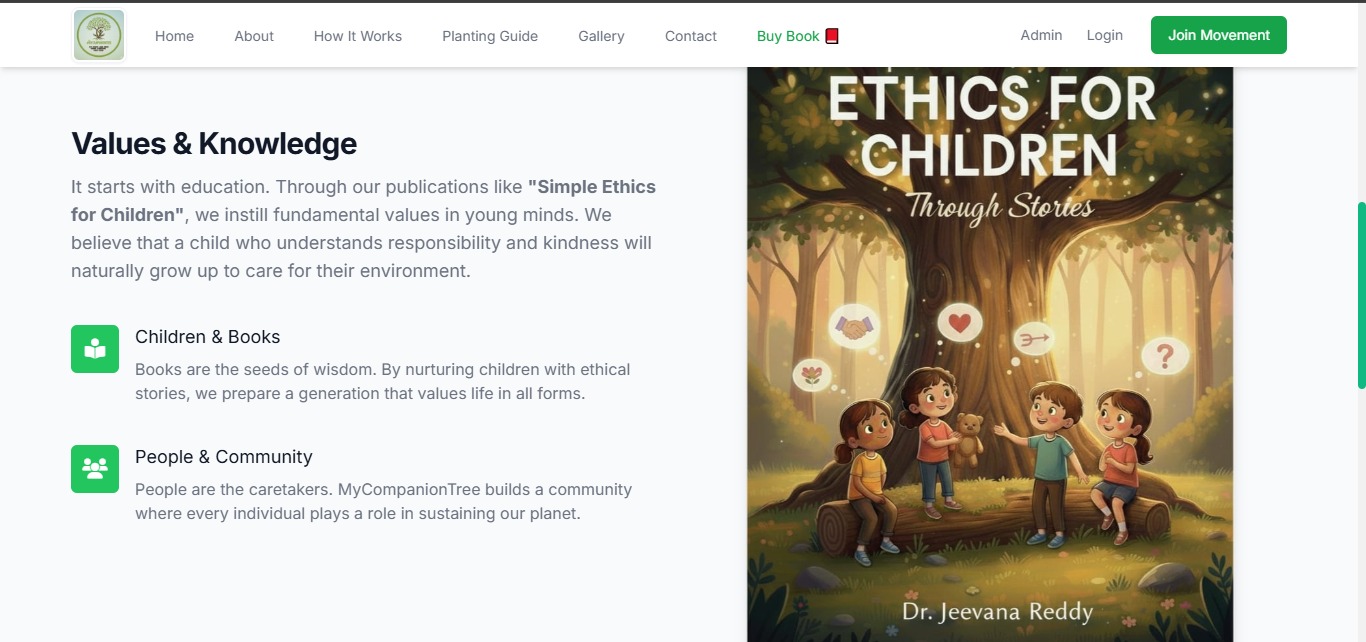Click the green people group icon
The width and height of the screenshot is (1366, 642).
(95, 469)
